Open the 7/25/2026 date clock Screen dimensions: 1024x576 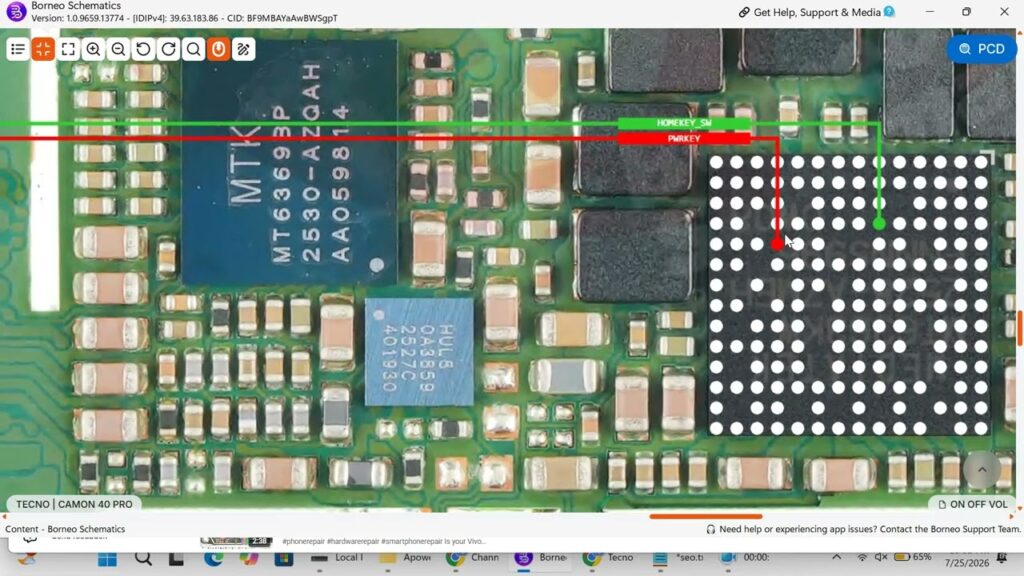coord(967,562)
